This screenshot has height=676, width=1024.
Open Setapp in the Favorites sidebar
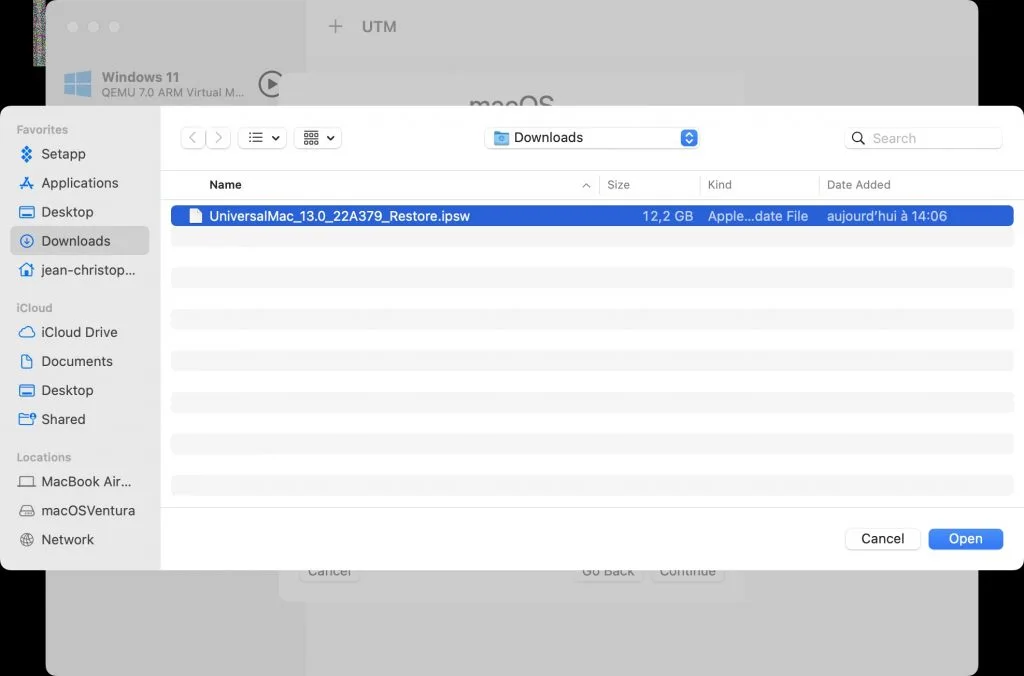63,154
